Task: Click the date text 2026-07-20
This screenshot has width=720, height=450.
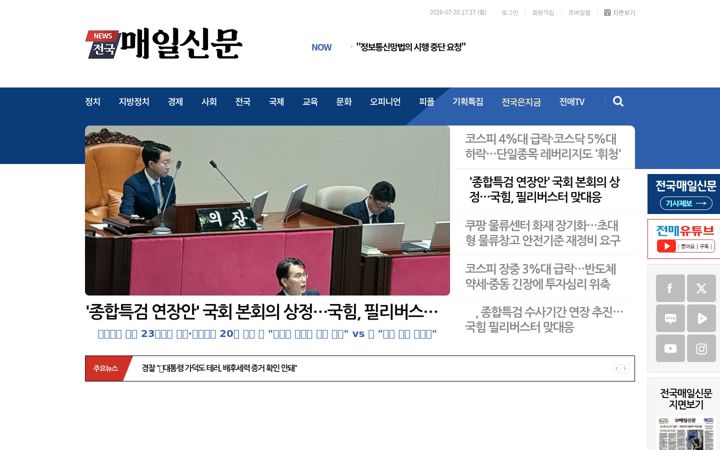Action: point(458,12)
